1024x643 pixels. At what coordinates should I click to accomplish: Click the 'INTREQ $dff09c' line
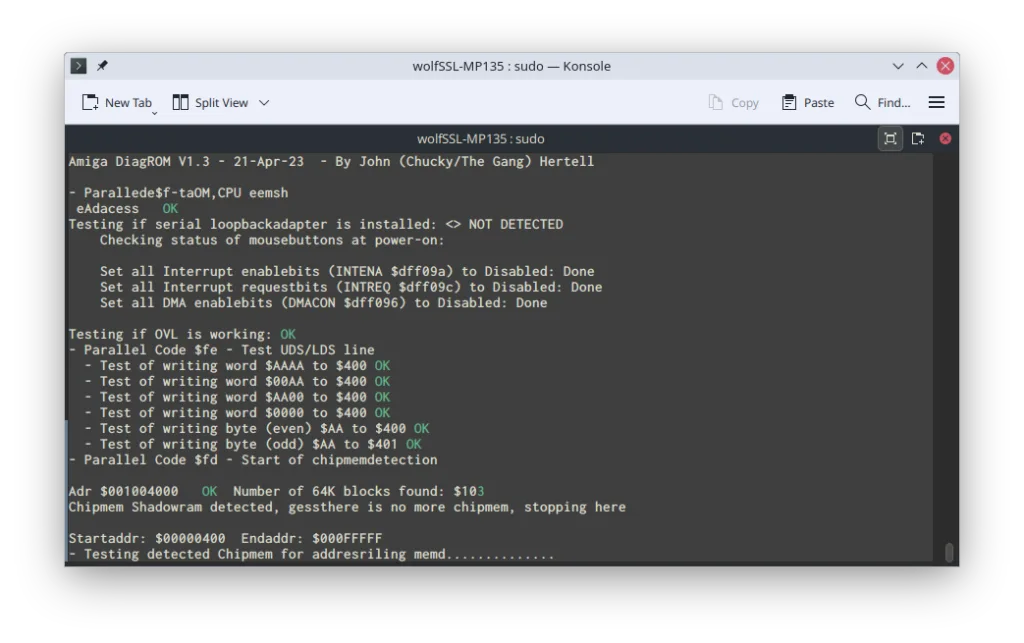click(x=351, y=287)
